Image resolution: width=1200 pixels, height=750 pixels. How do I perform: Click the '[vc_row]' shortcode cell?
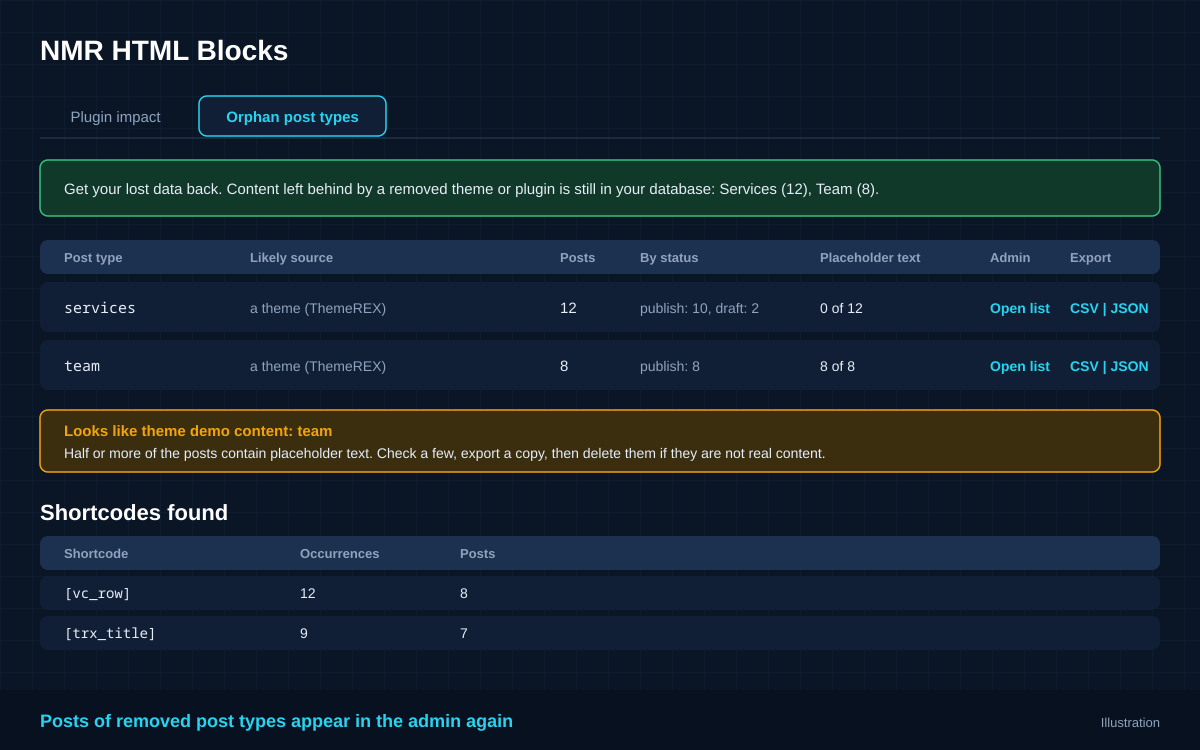[97, 593]
